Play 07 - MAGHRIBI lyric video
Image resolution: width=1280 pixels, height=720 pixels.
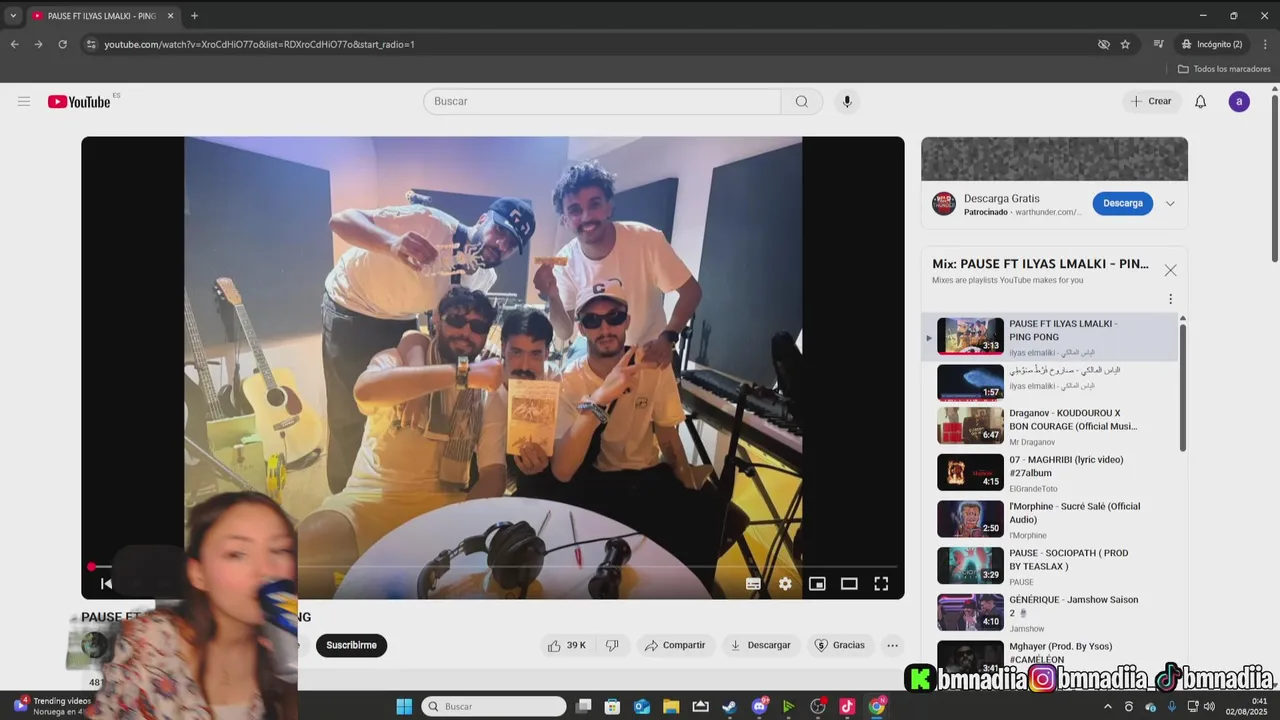[x=1050, y=472]
